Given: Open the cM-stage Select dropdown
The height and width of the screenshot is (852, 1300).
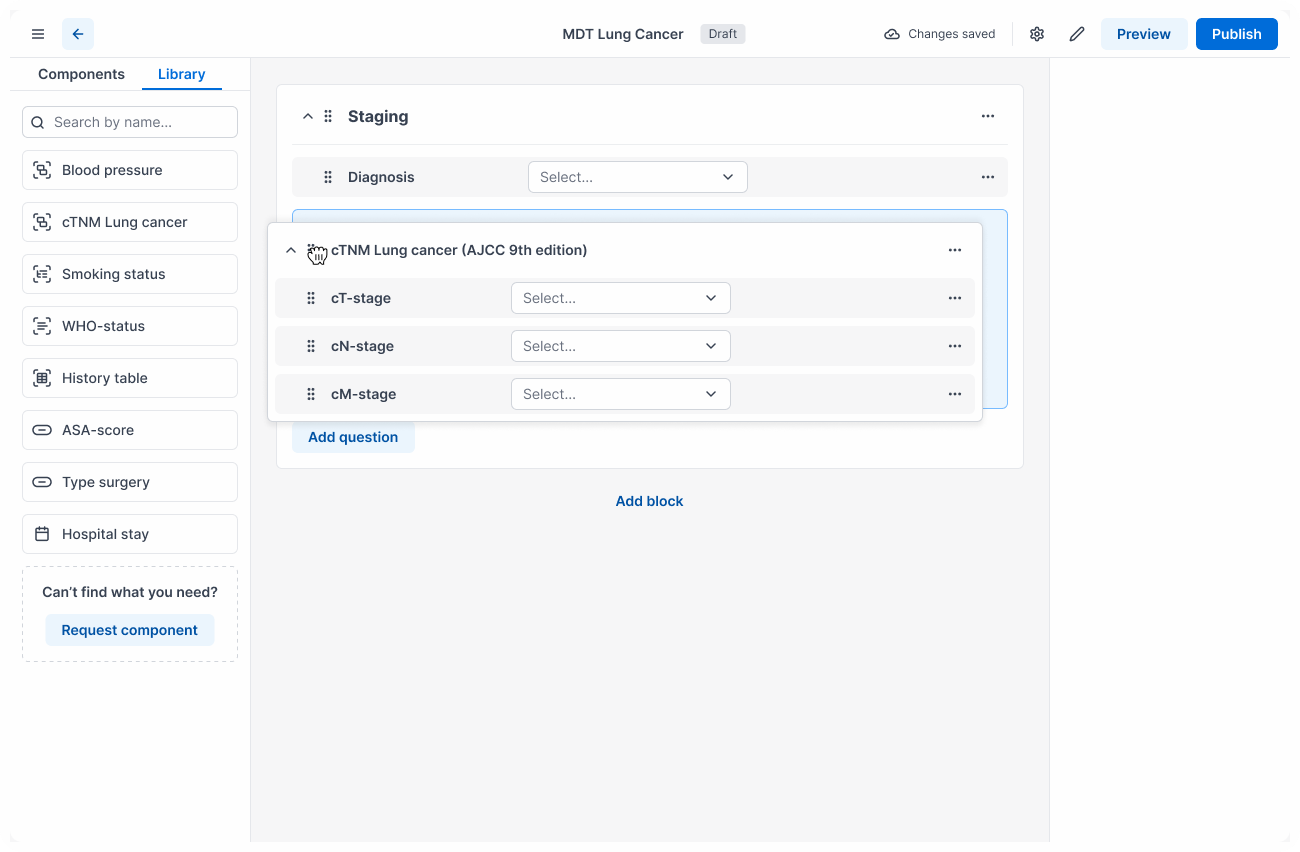Looking at the screenshot, I should [621, 394].
